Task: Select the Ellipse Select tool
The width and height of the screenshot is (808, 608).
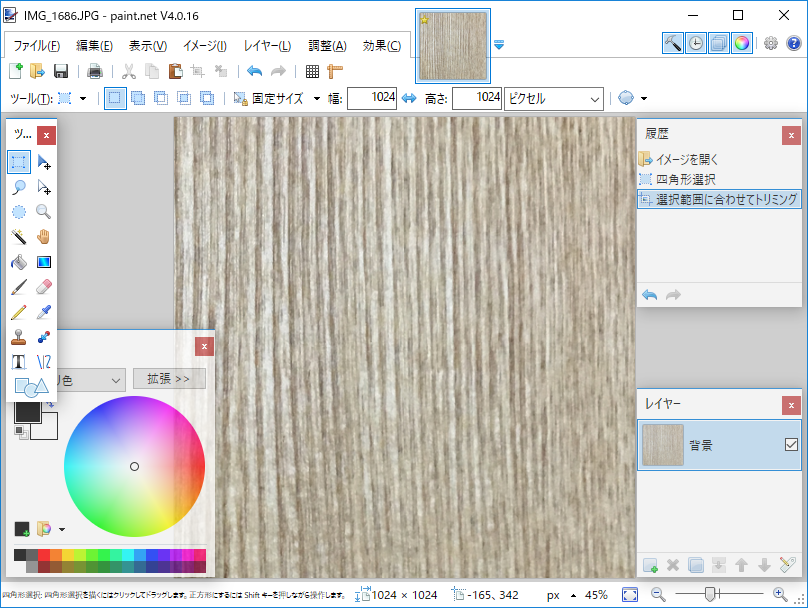Action: 19,212
